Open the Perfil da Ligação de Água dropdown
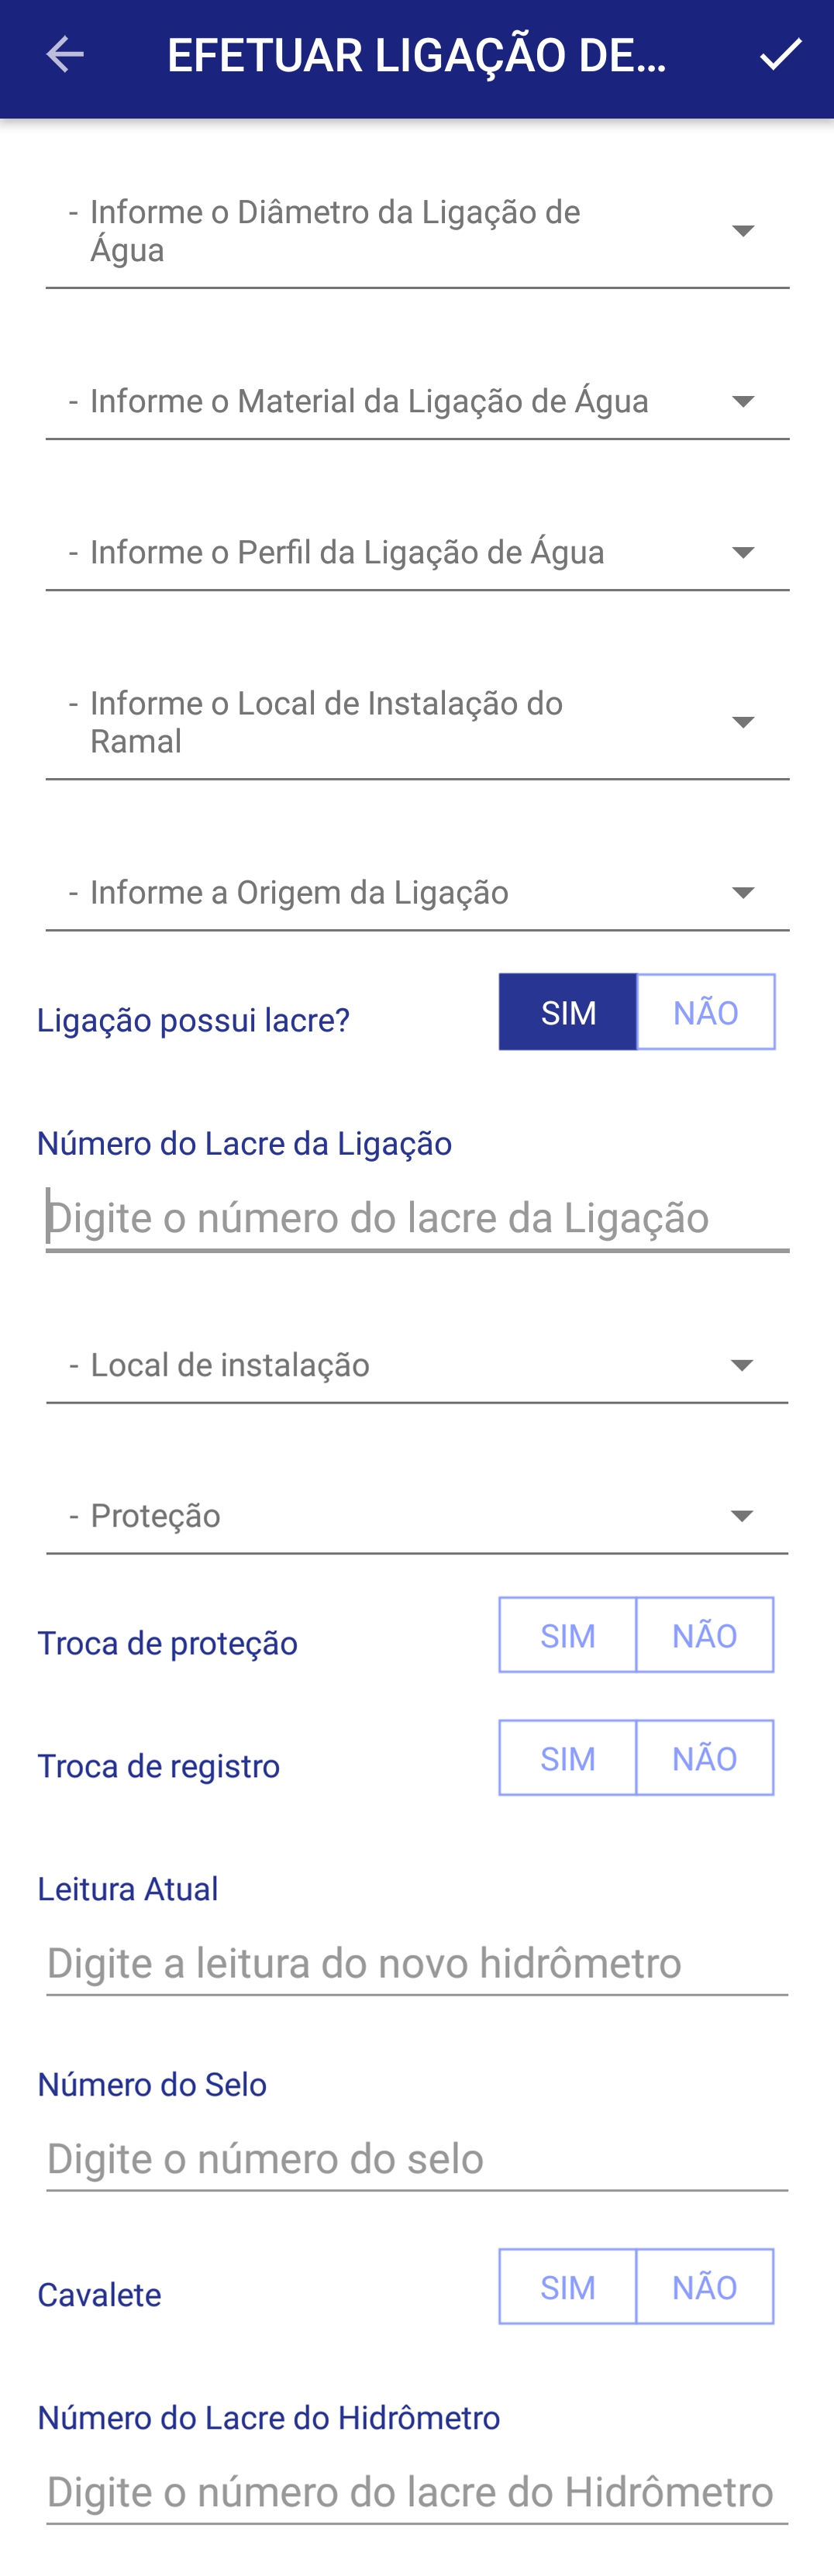The image size is (834, 2576). (x=417, y=553)
